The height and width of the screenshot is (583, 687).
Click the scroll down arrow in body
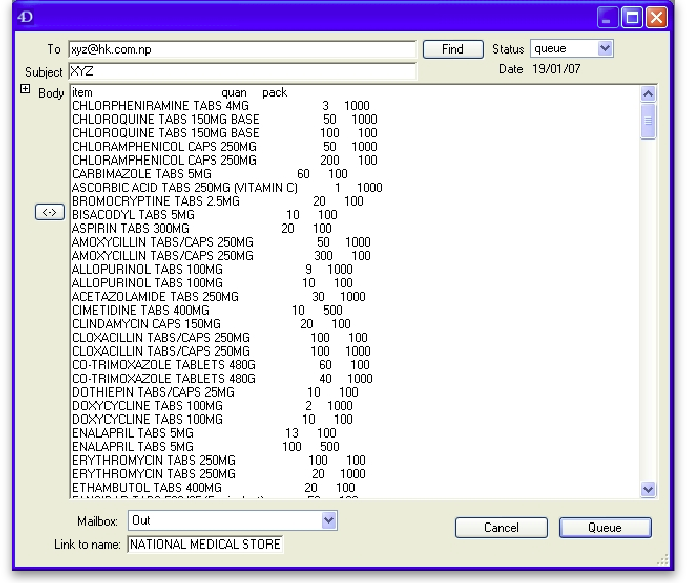coord(647,489)
